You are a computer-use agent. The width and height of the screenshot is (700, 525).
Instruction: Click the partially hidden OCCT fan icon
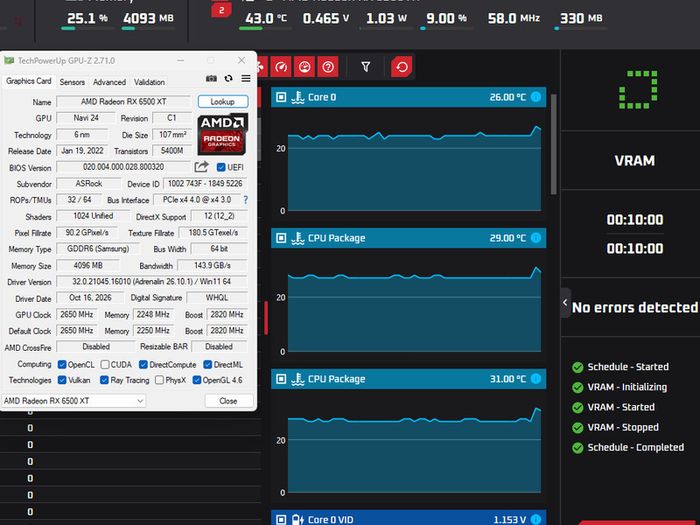[262, 67]
